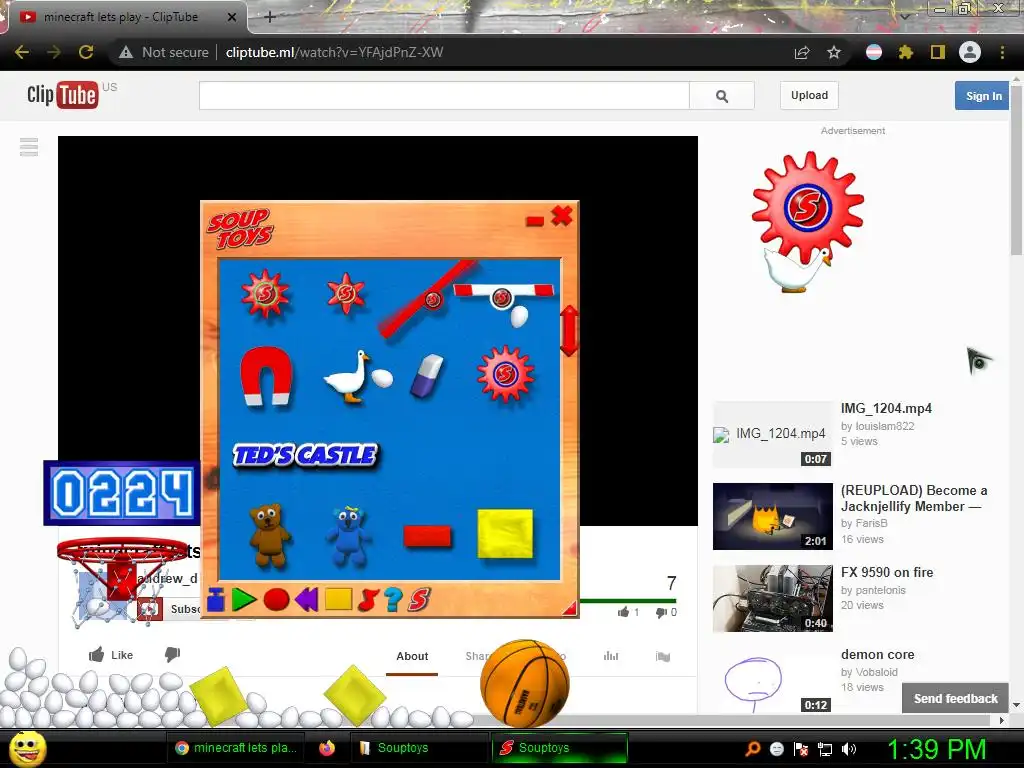Click the Sign In button
This screenshot has height=768, width=1024.
click(983, 96)
